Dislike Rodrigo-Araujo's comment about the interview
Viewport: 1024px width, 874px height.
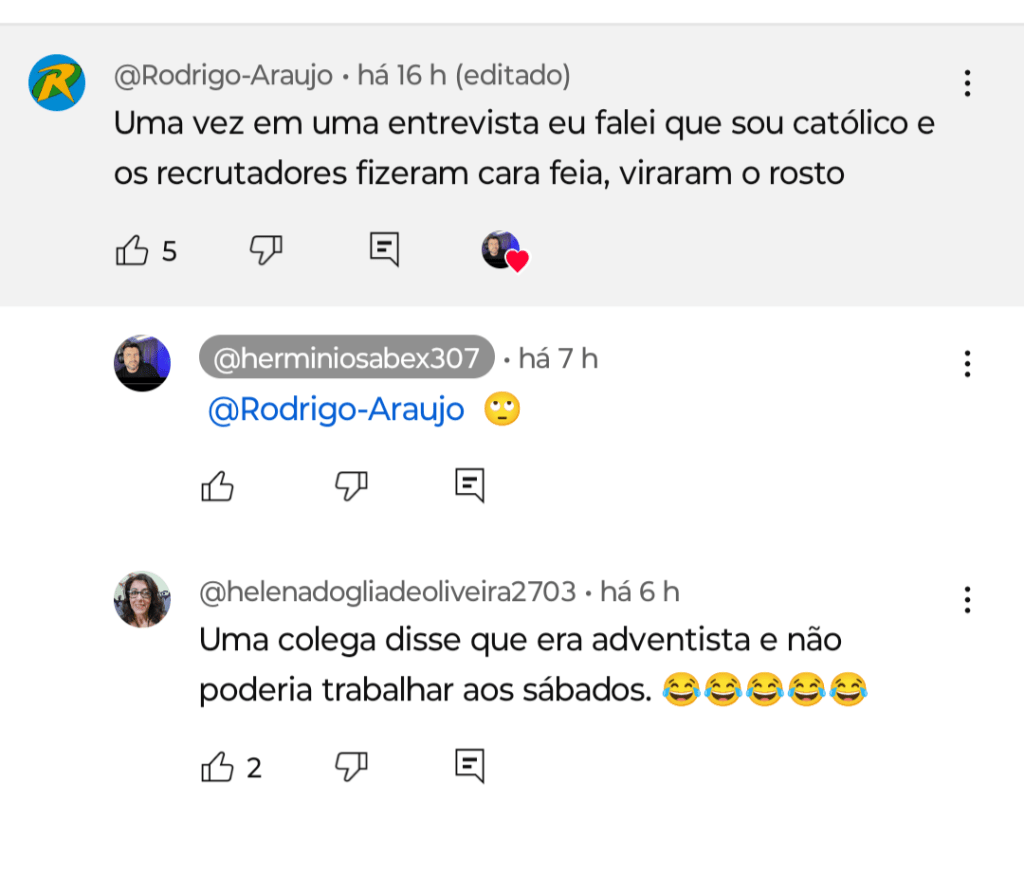click(x=265, y=250)
